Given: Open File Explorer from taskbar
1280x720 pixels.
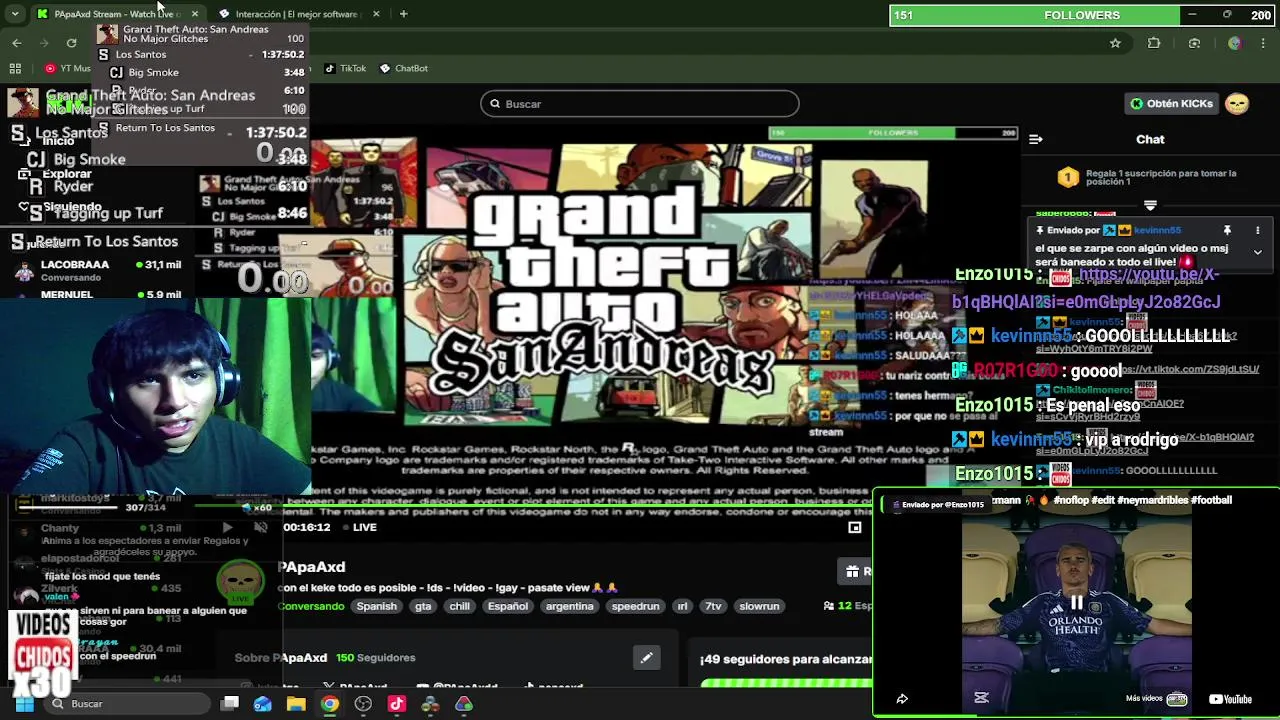Looking at the screenshot, I should click(296, 704).
